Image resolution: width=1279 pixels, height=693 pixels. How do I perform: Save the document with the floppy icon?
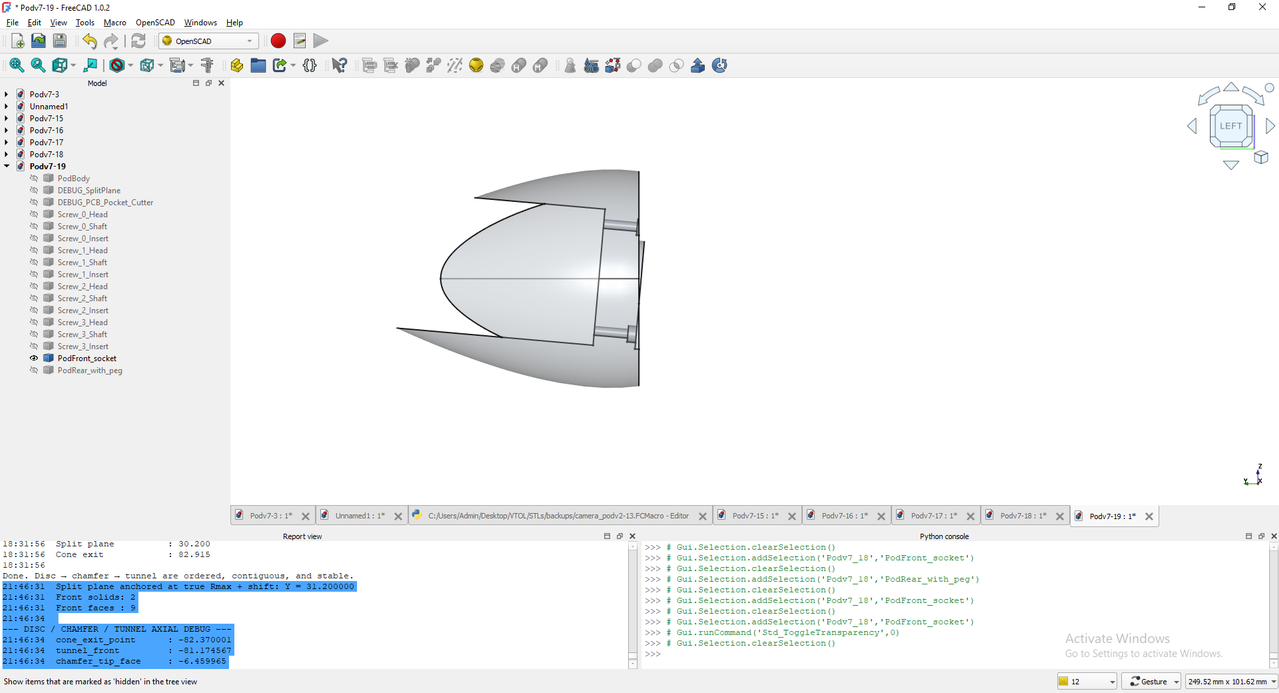59,41
